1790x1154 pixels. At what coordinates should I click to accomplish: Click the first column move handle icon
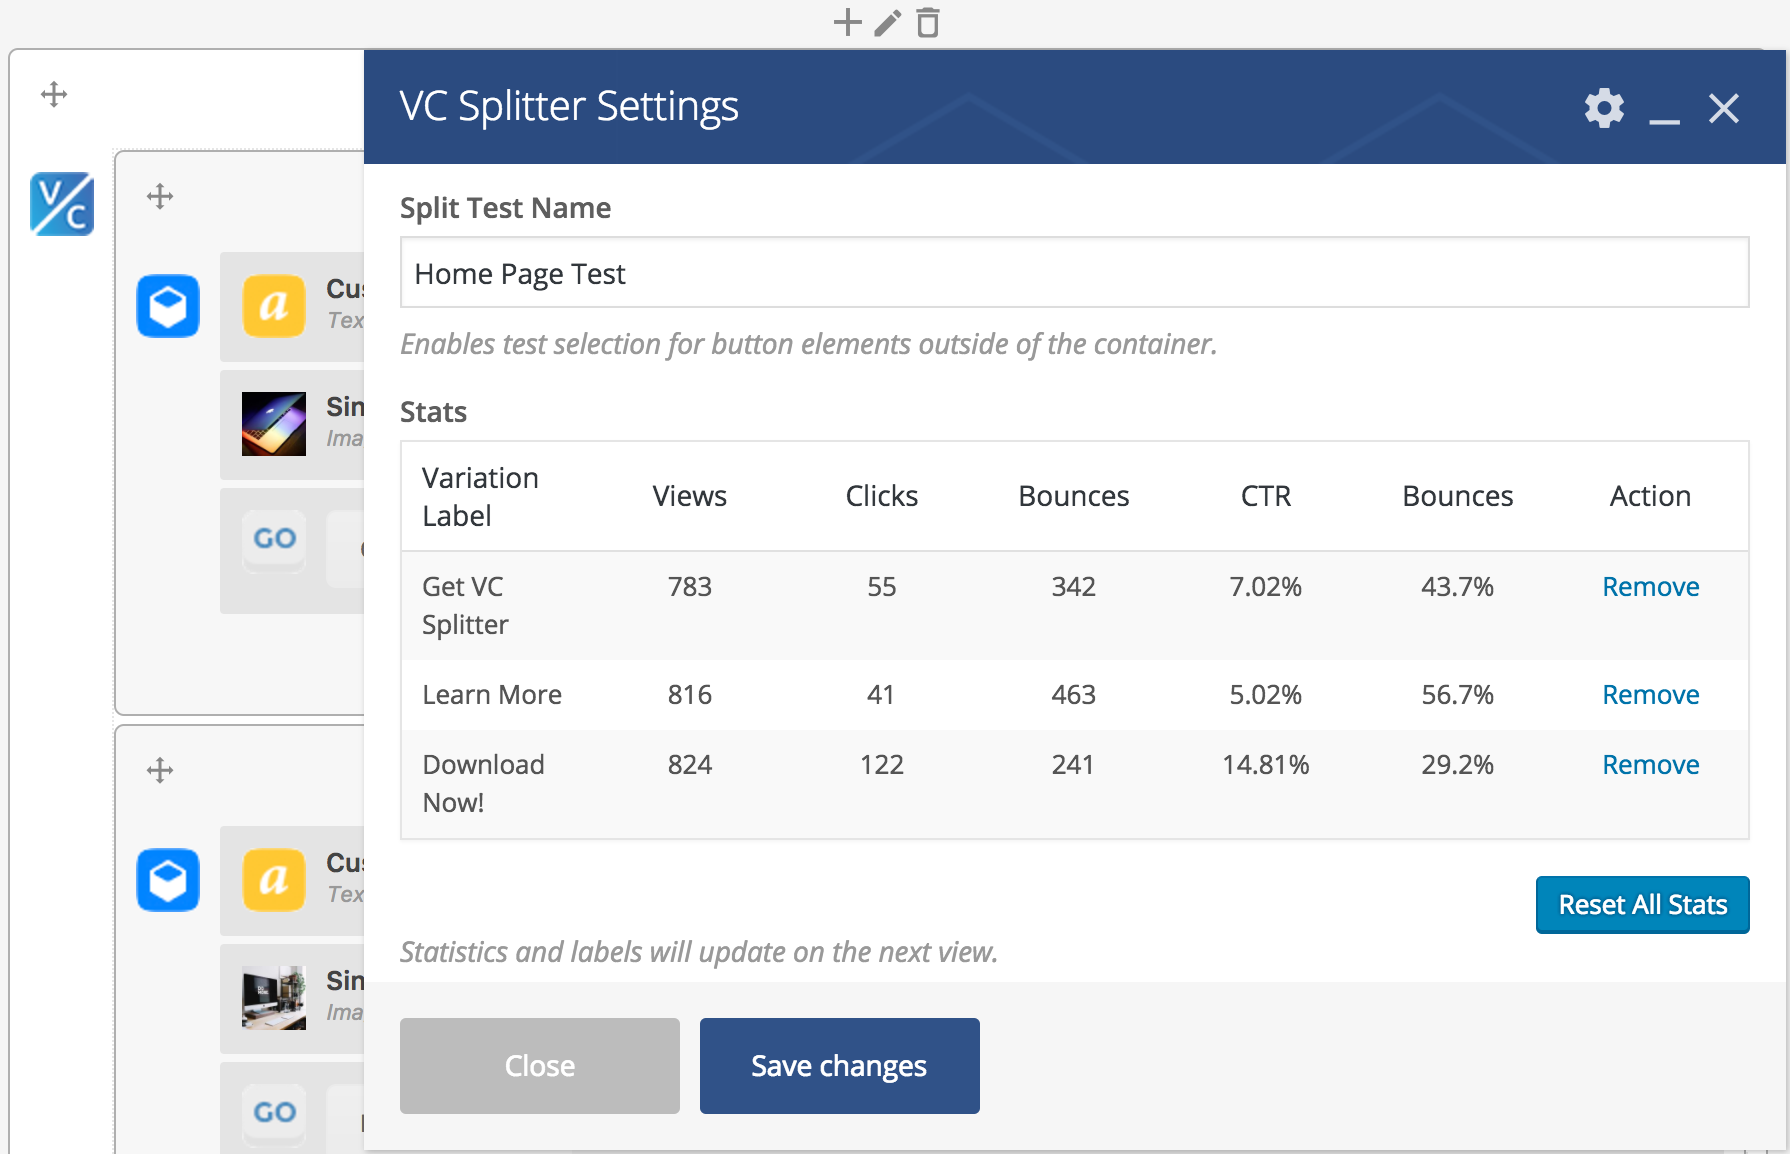160,196
